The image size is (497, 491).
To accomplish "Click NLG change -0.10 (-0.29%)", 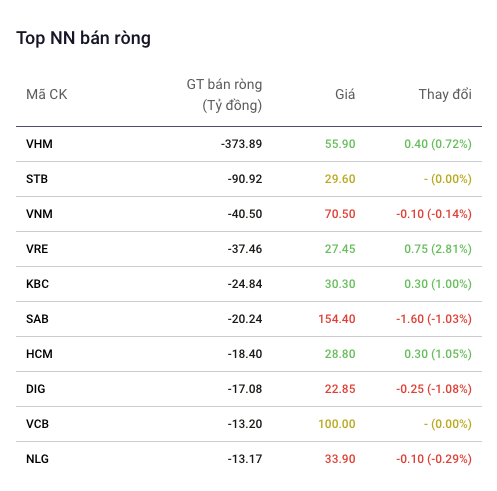I will click(434, 459).
